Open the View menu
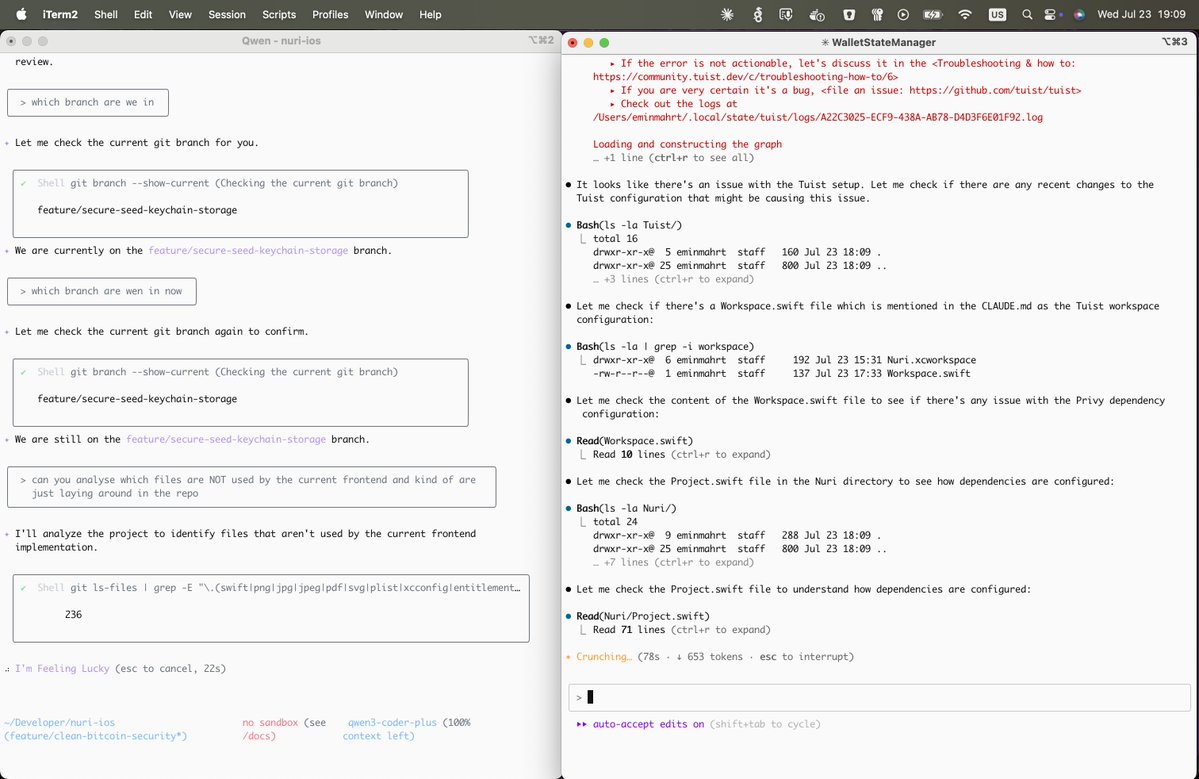Viewport: 1199px width, 779px height. [x=180, y=14]
